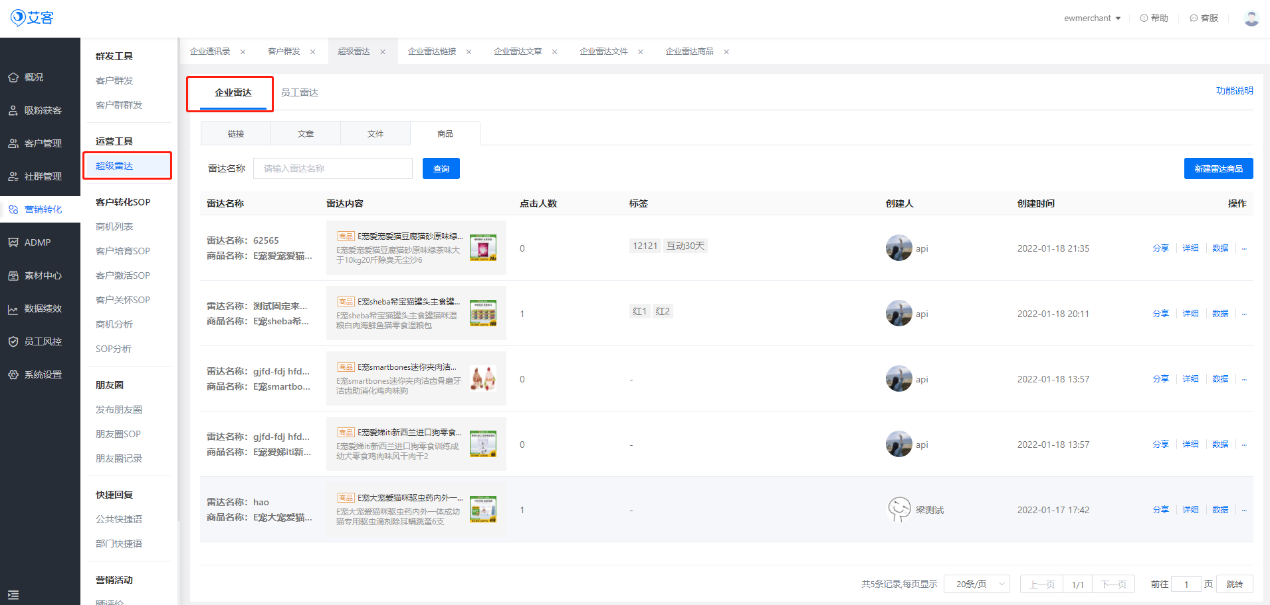The width and height of the screenshot is (1270, 605).
Task: Click 系统设置 gear in sidebar
Action: tap(13, 374)
